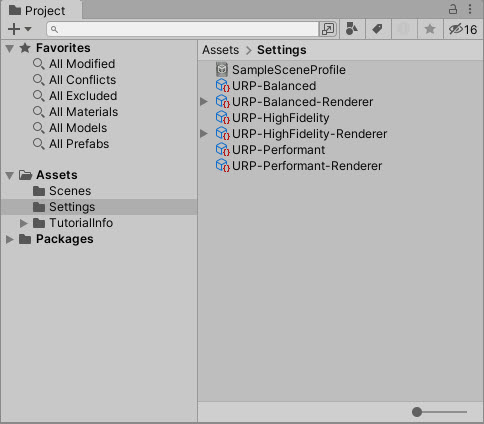Select the Packages folder
Viewport: 484px width, 424px height.
pos(65,239)
